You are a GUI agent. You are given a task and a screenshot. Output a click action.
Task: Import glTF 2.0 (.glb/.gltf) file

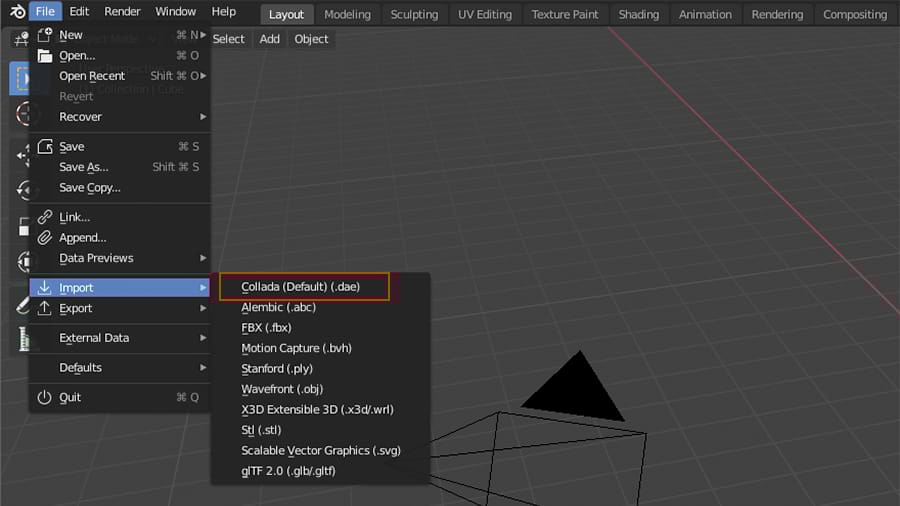321,471
